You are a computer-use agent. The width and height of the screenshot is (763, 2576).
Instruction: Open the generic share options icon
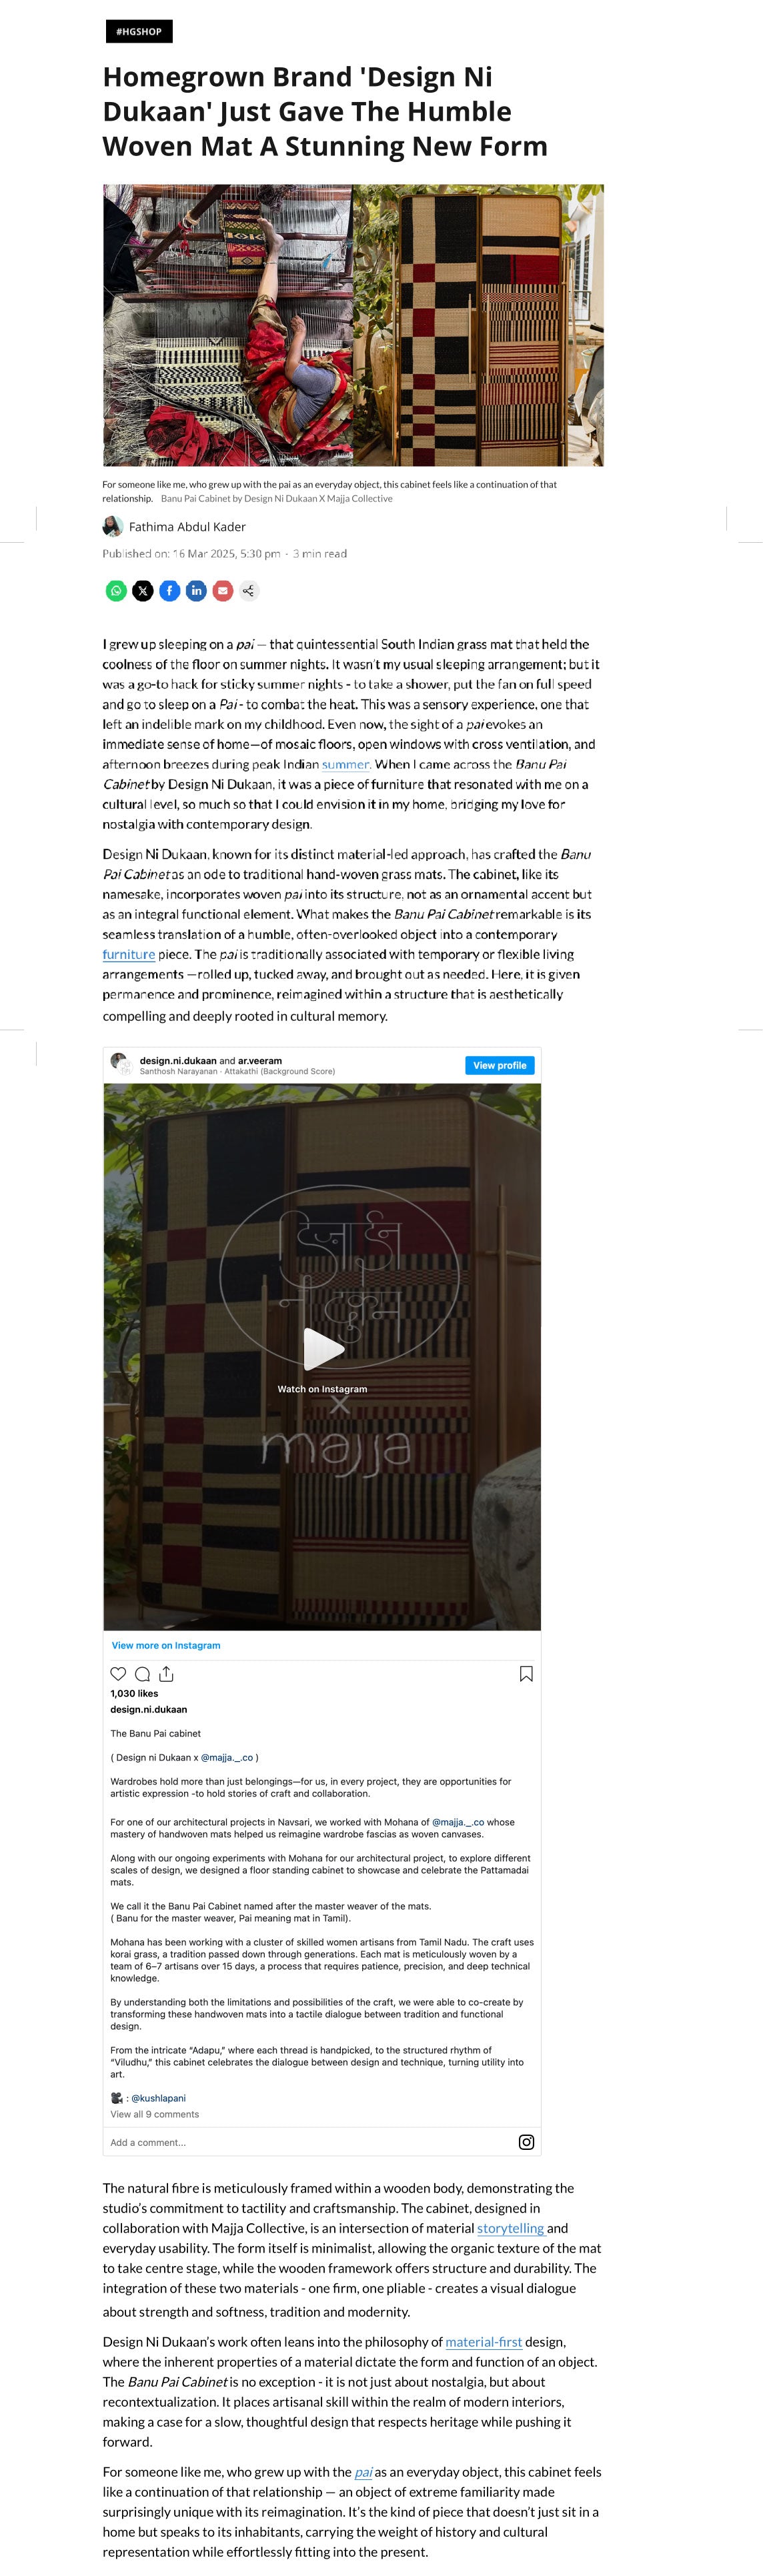249,591
